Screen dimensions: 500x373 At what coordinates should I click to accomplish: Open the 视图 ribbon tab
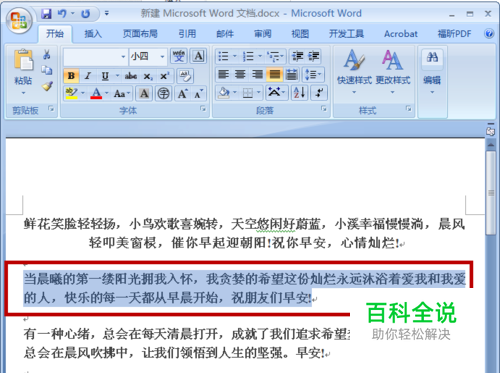pyautogui.click(x=300, y=34)
